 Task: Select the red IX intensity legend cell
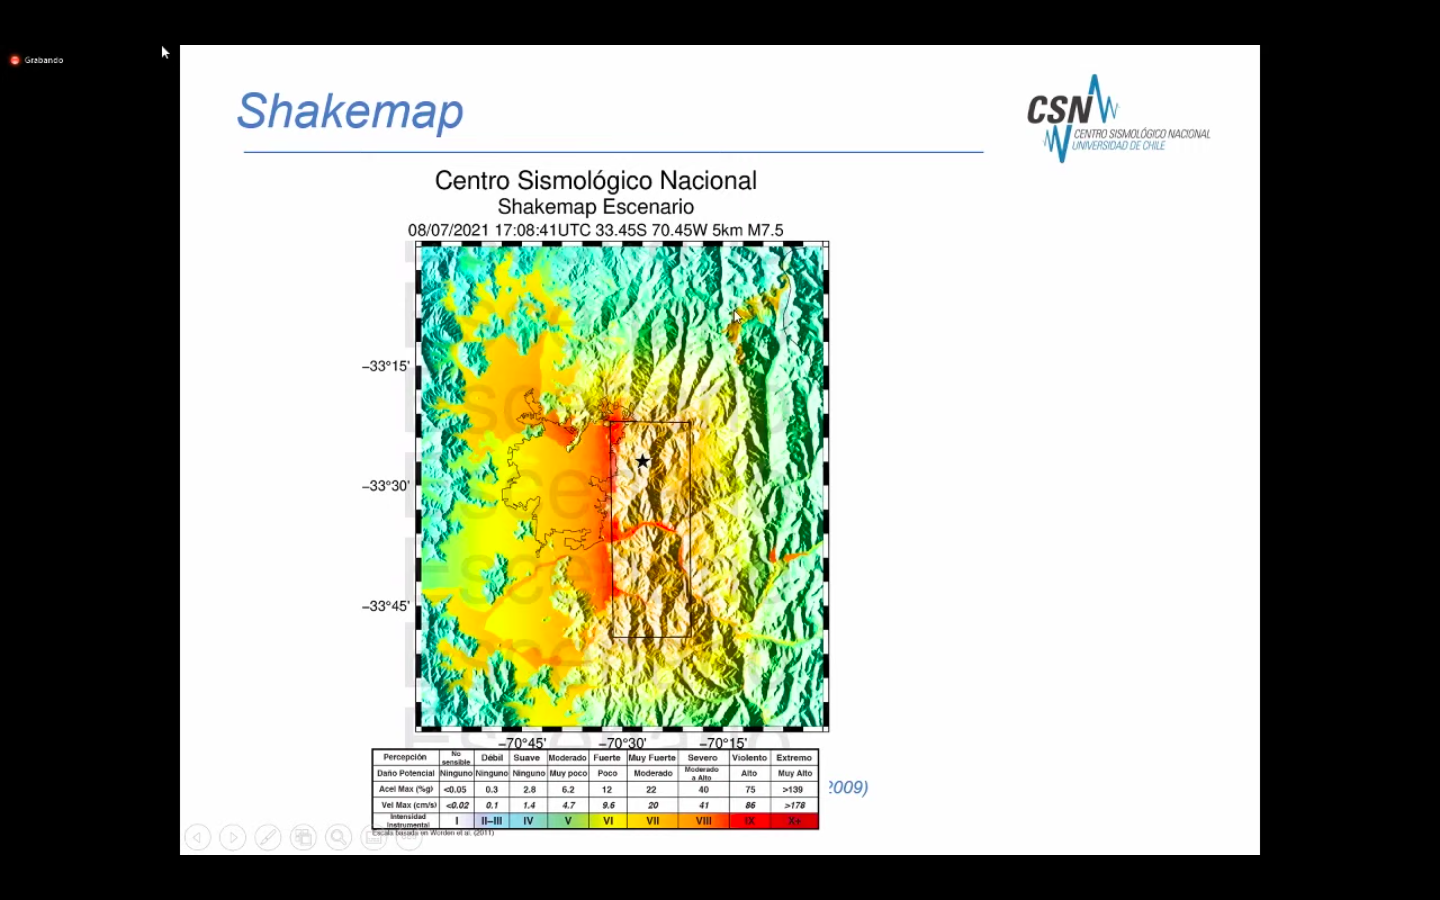tap(749, 821)
